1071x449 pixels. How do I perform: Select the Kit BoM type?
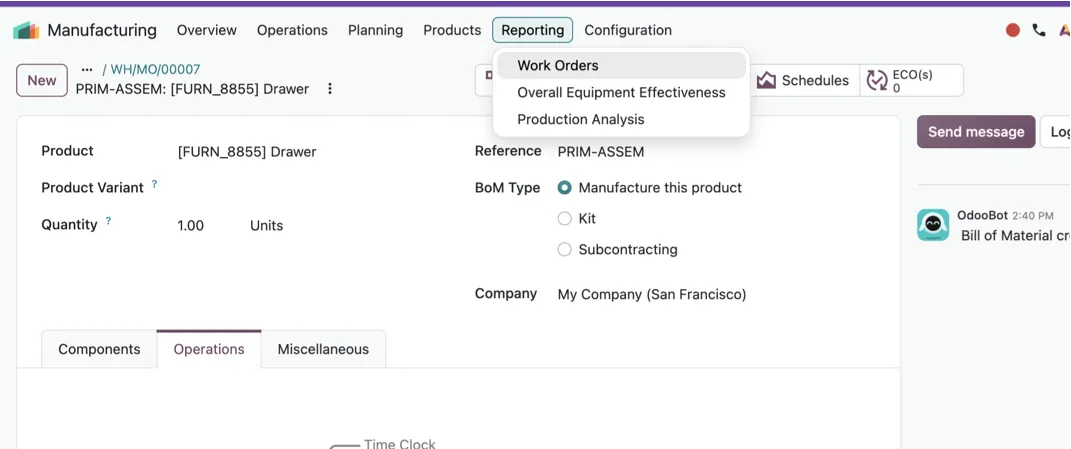[x=564, y=219]
